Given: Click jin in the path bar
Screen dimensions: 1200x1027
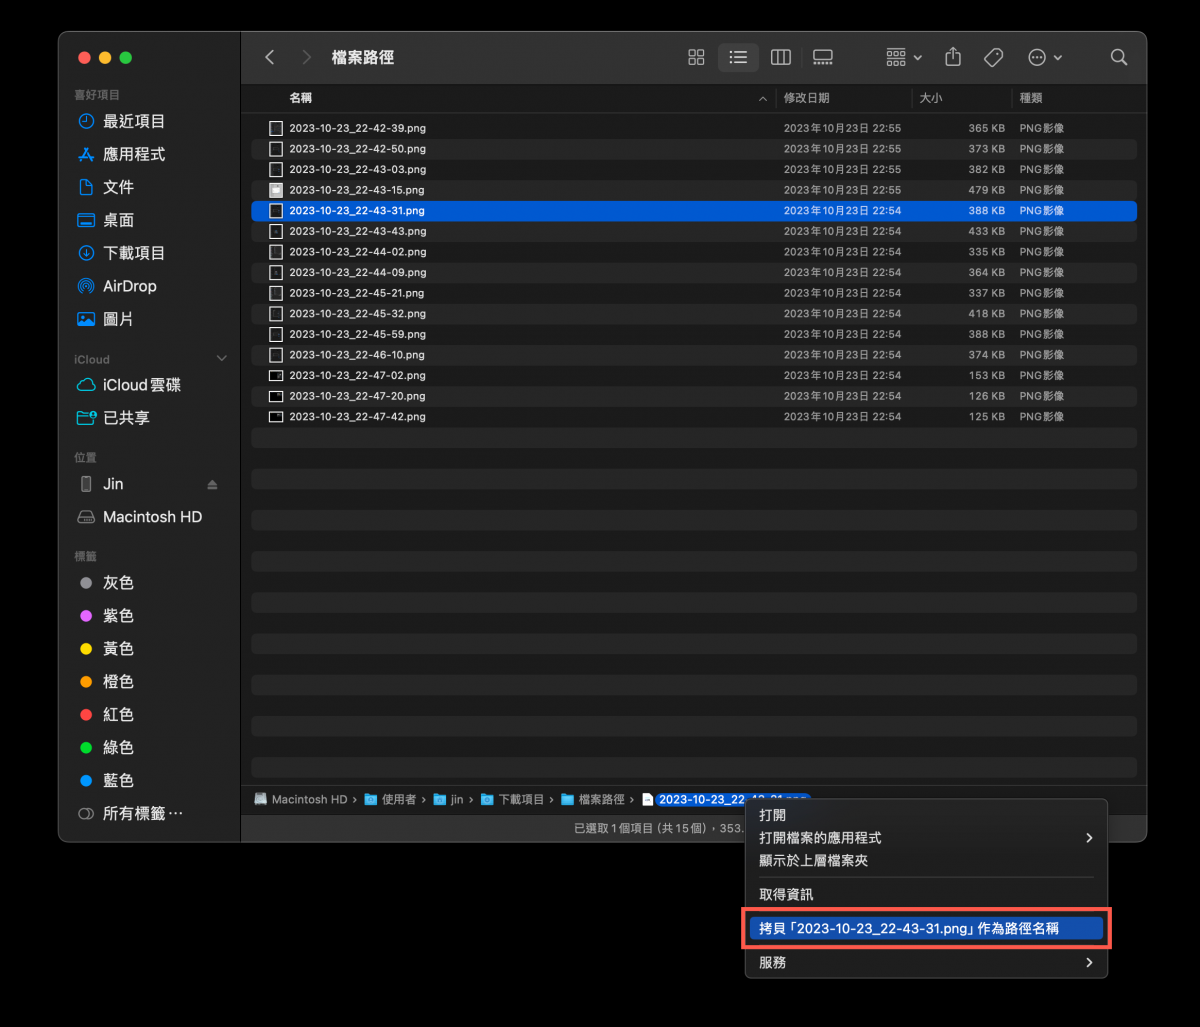Looking at the screenshot, I should tap(449, 799).
